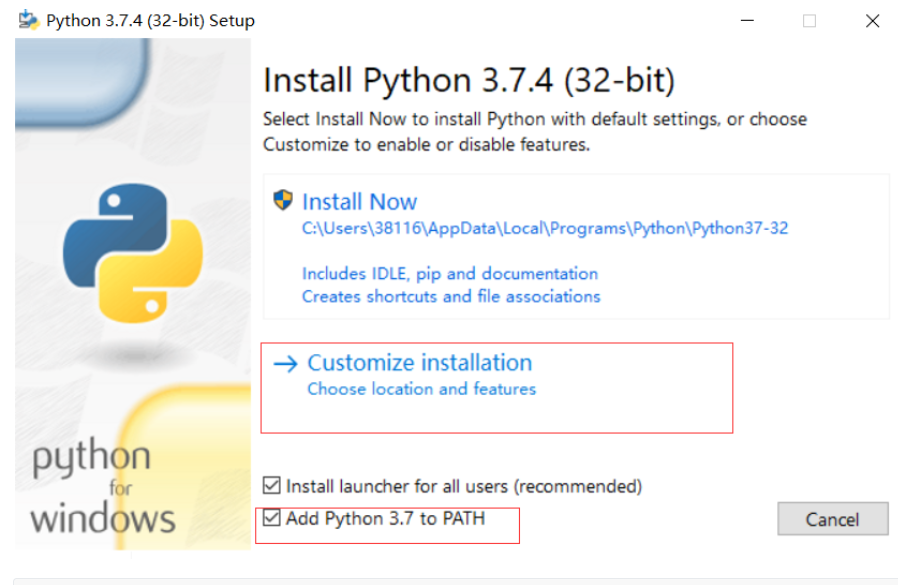The width and height of the screenshot is (898, 585).
Task: Click the default install path text
Action: pyautogui.click(x=545, y=228)
